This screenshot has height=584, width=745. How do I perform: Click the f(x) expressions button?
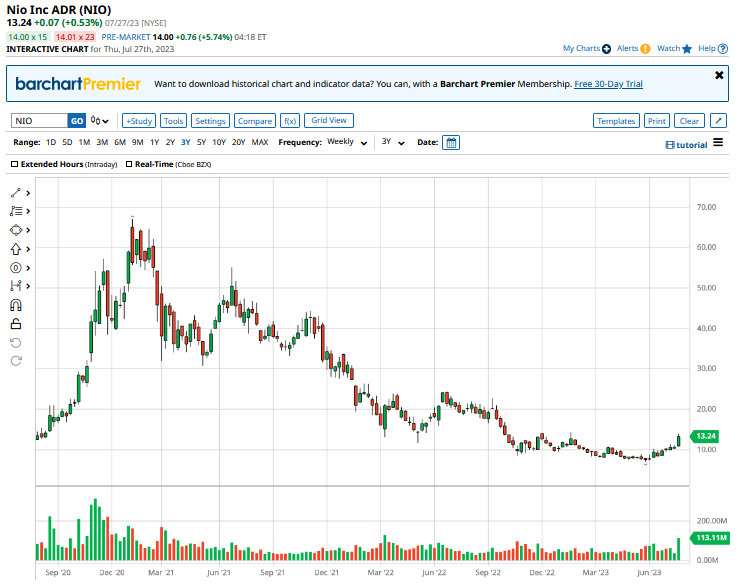[290, 121]
